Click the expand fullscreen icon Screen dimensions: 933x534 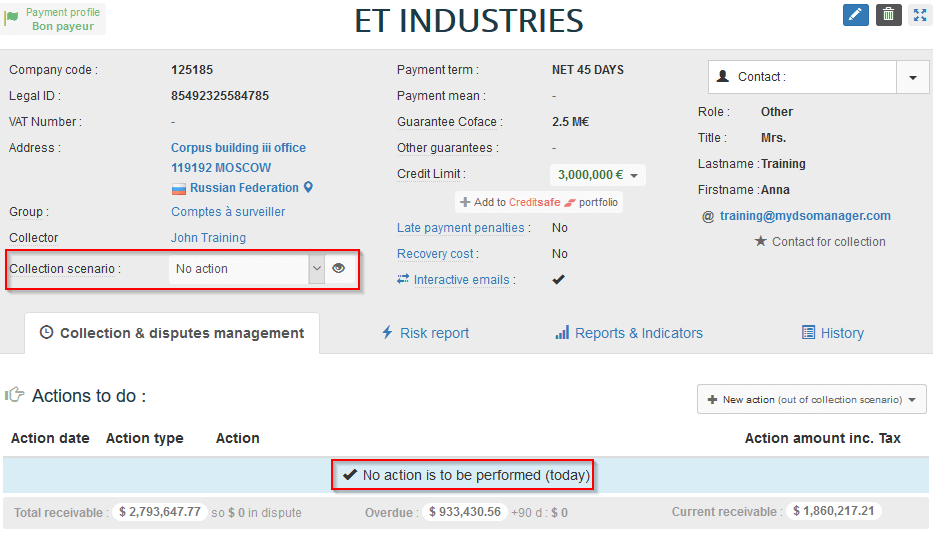[919, 15]
